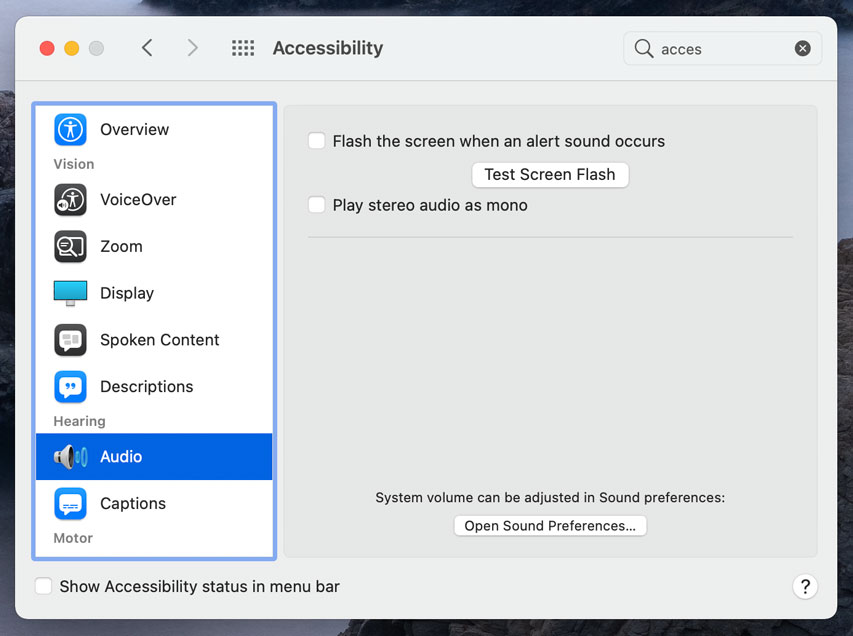
Task: Enable flashing the screen when alerts sound
Action: (316, 141)
